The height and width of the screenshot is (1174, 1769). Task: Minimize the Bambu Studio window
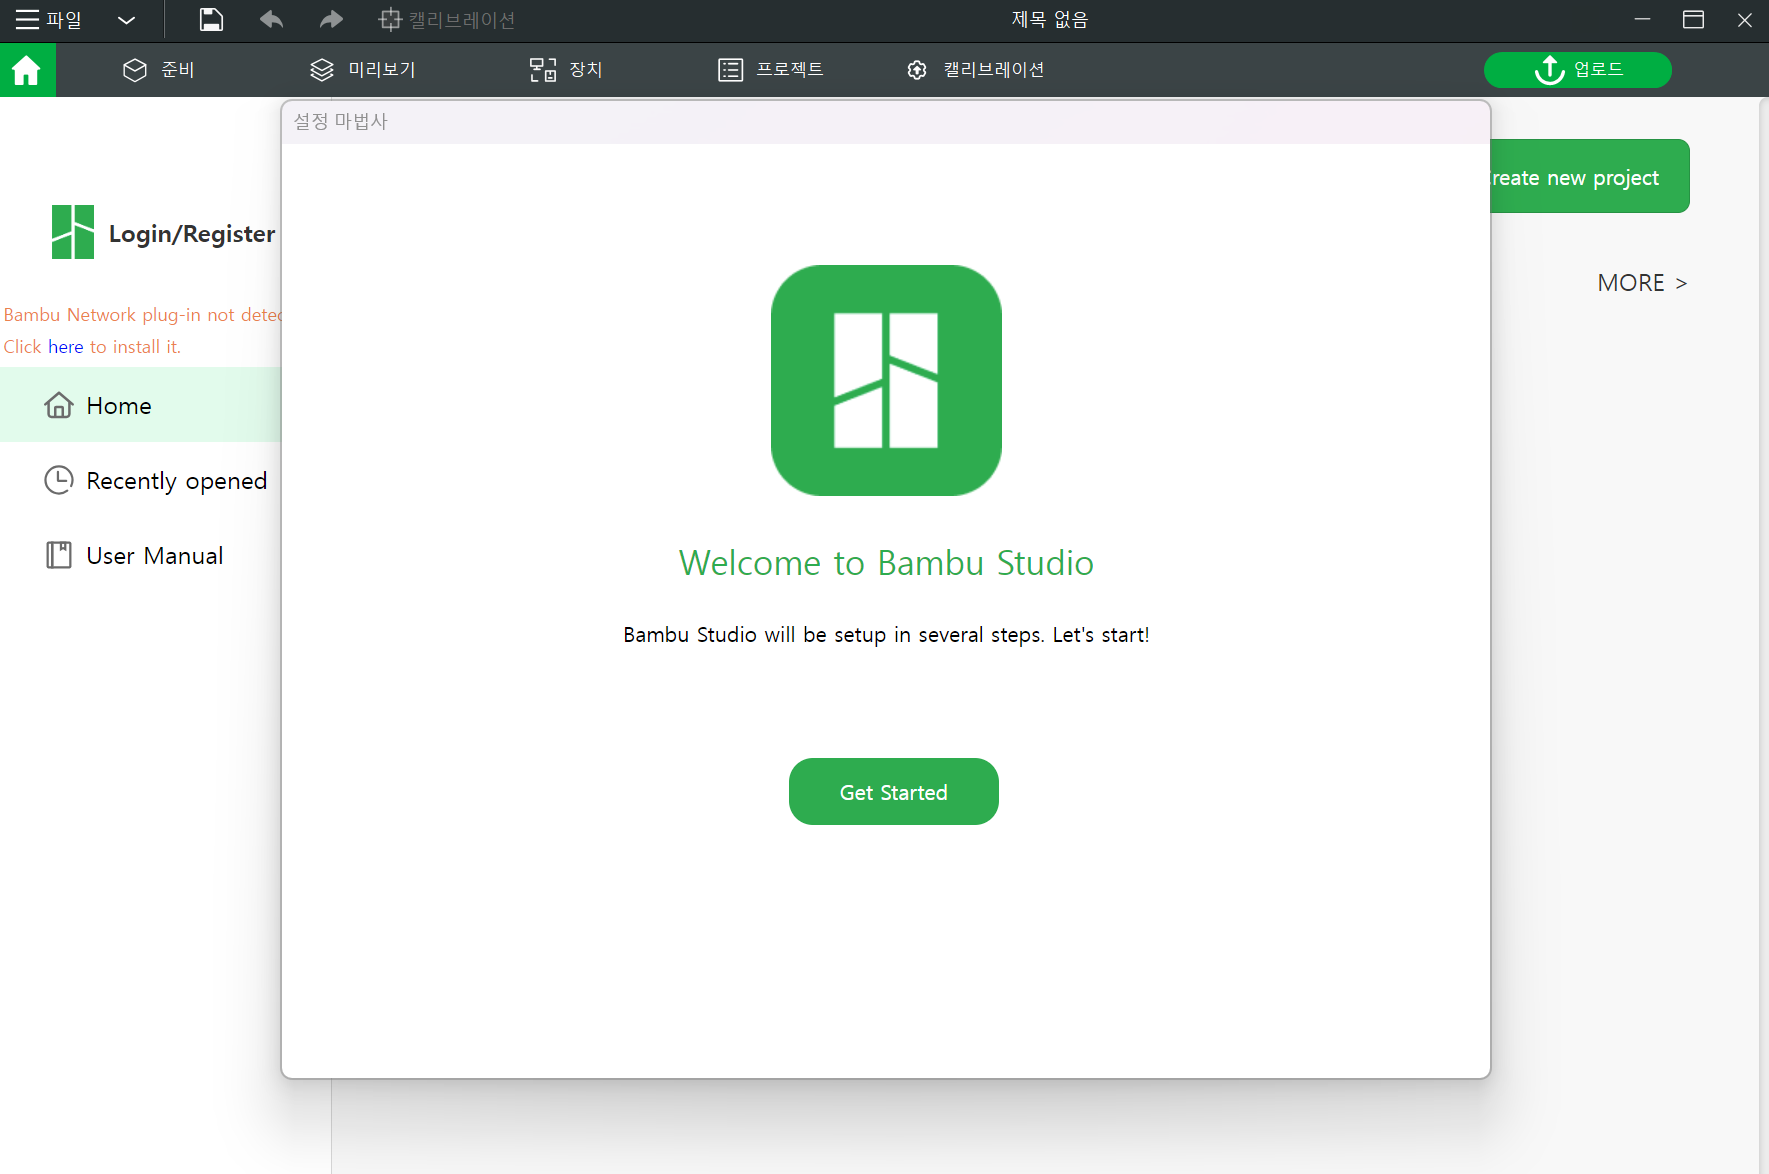click(1642, 20)
